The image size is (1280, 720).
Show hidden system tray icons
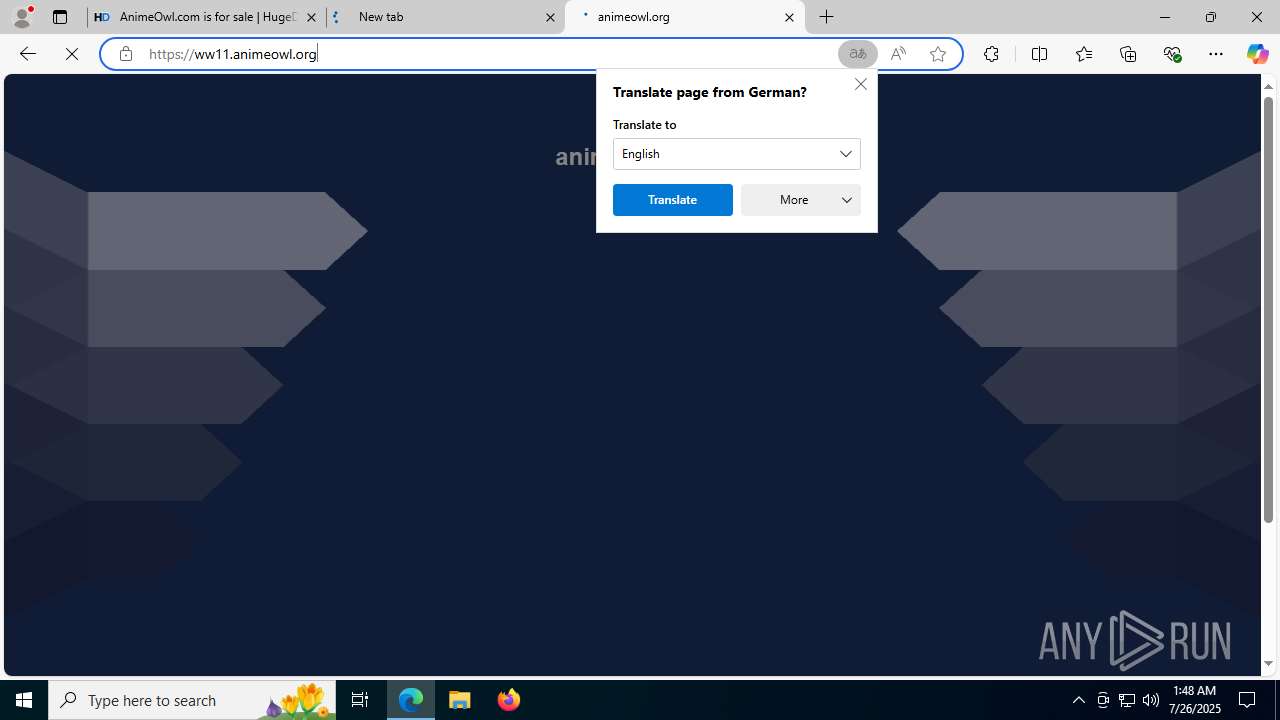pyautogui.click(x=1079, y=700)
